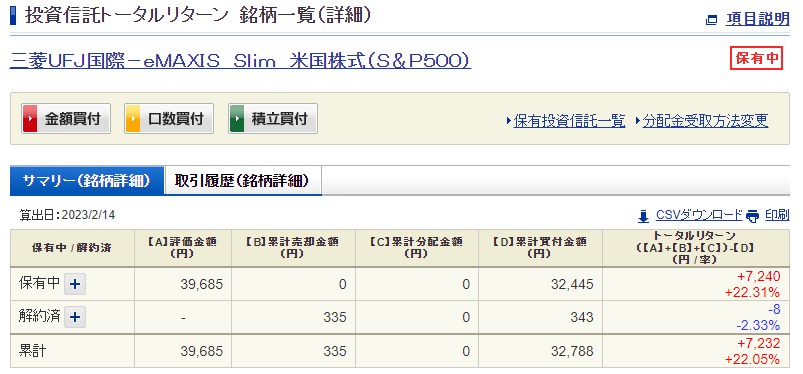
Task: Click the +22.31% return rate
Action: [752, 293]
